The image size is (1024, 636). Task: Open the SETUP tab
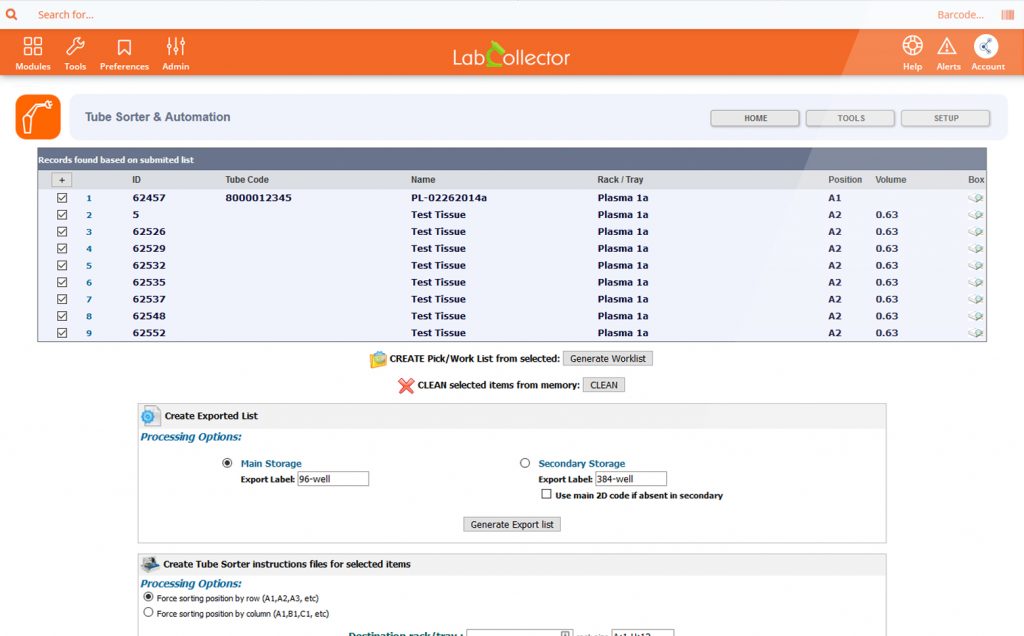click(946, 118)
